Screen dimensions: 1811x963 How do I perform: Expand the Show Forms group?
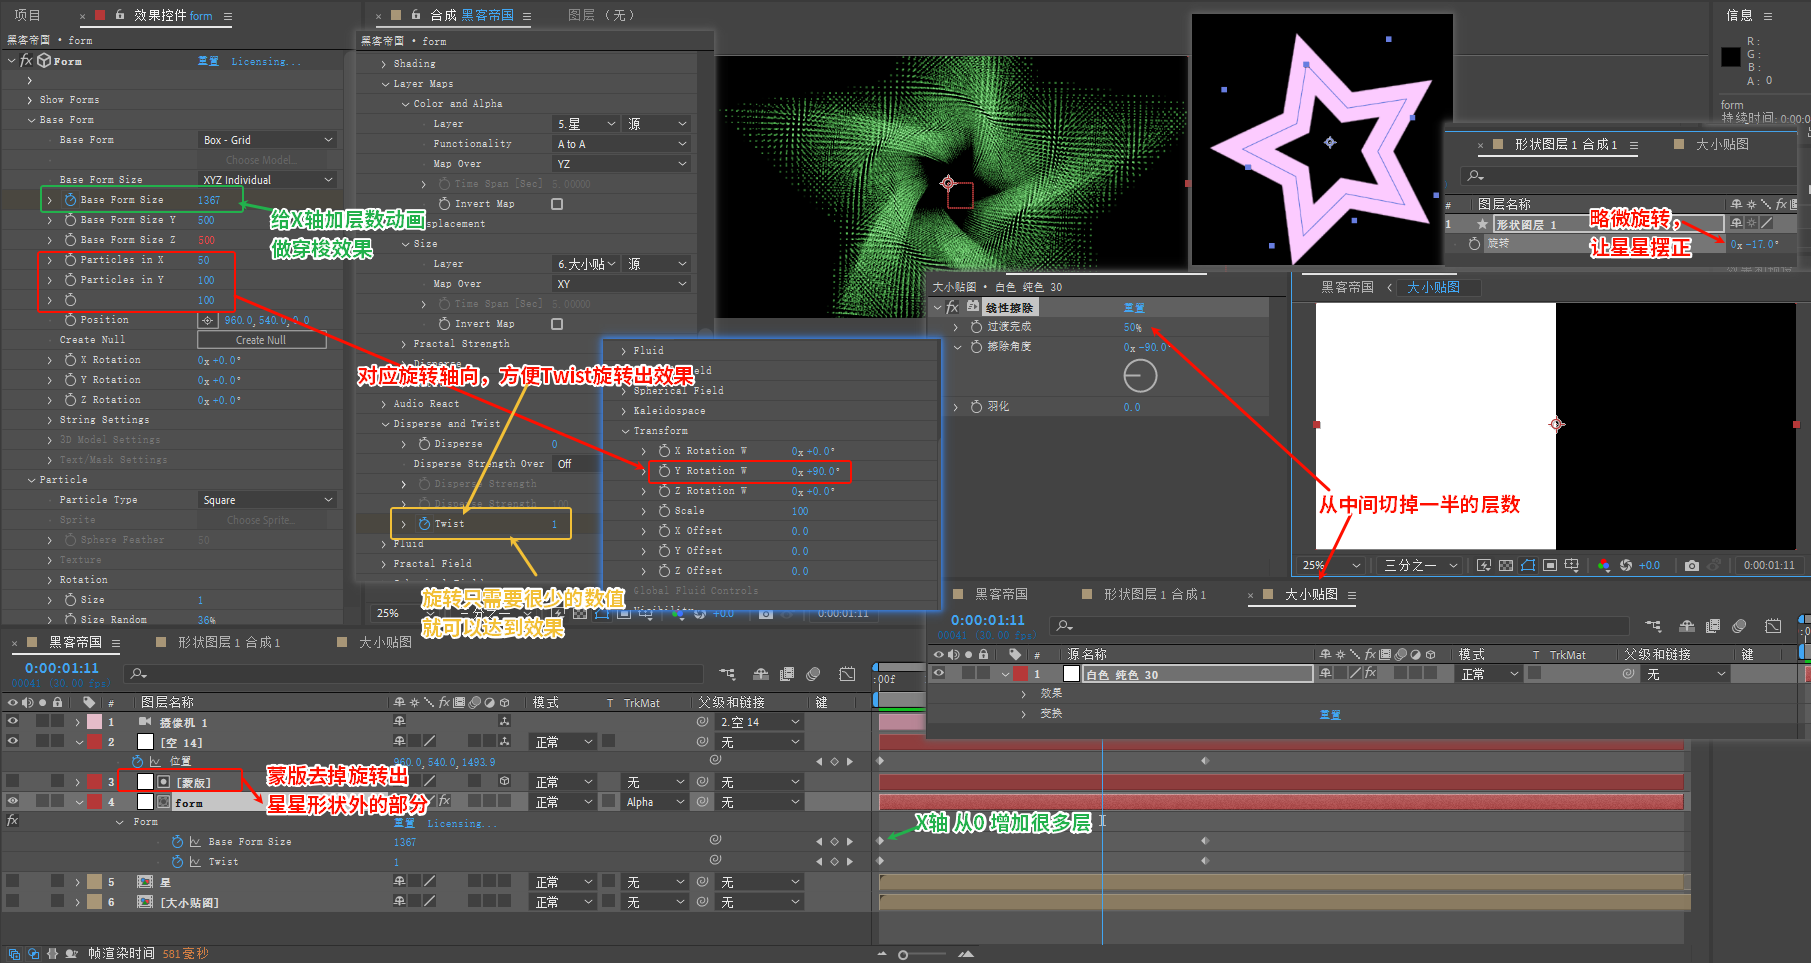[x=31, y=100]
